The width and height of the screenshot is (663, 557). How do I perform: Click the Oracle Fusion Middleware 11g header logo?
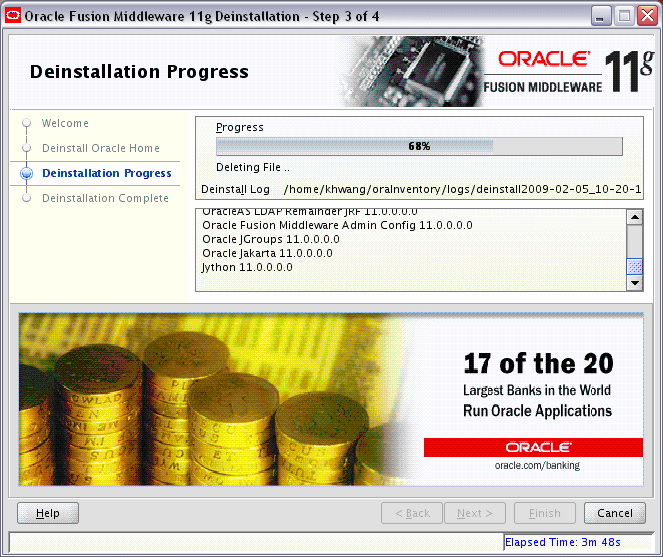569,71
